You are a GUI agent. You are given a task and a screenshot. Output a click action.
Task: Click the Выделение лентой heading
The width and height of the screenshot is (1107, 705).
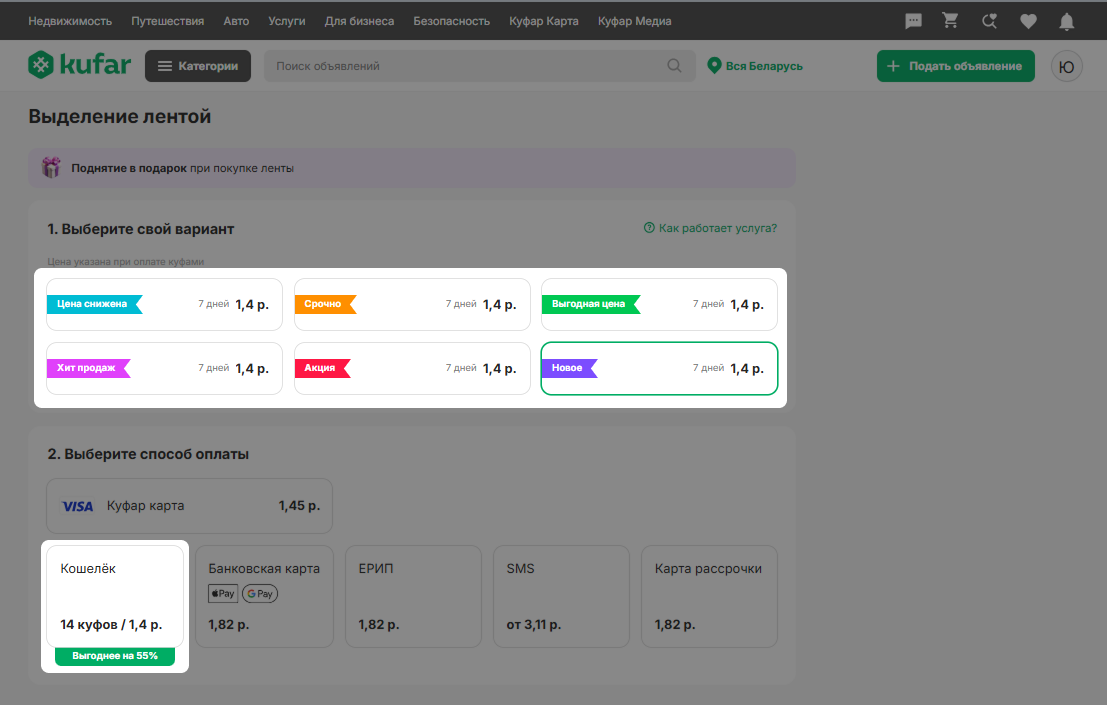pos(119,116)
